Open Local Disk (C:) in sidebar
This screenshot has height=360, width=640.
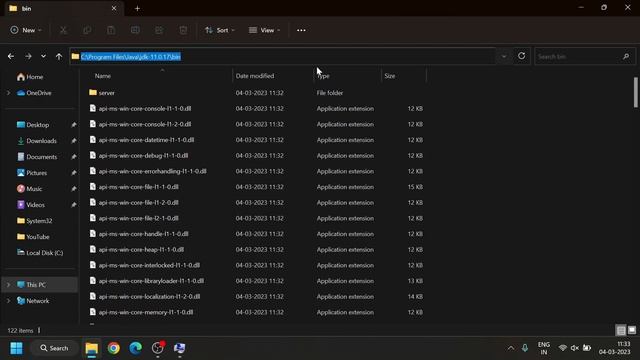point(40,253)
